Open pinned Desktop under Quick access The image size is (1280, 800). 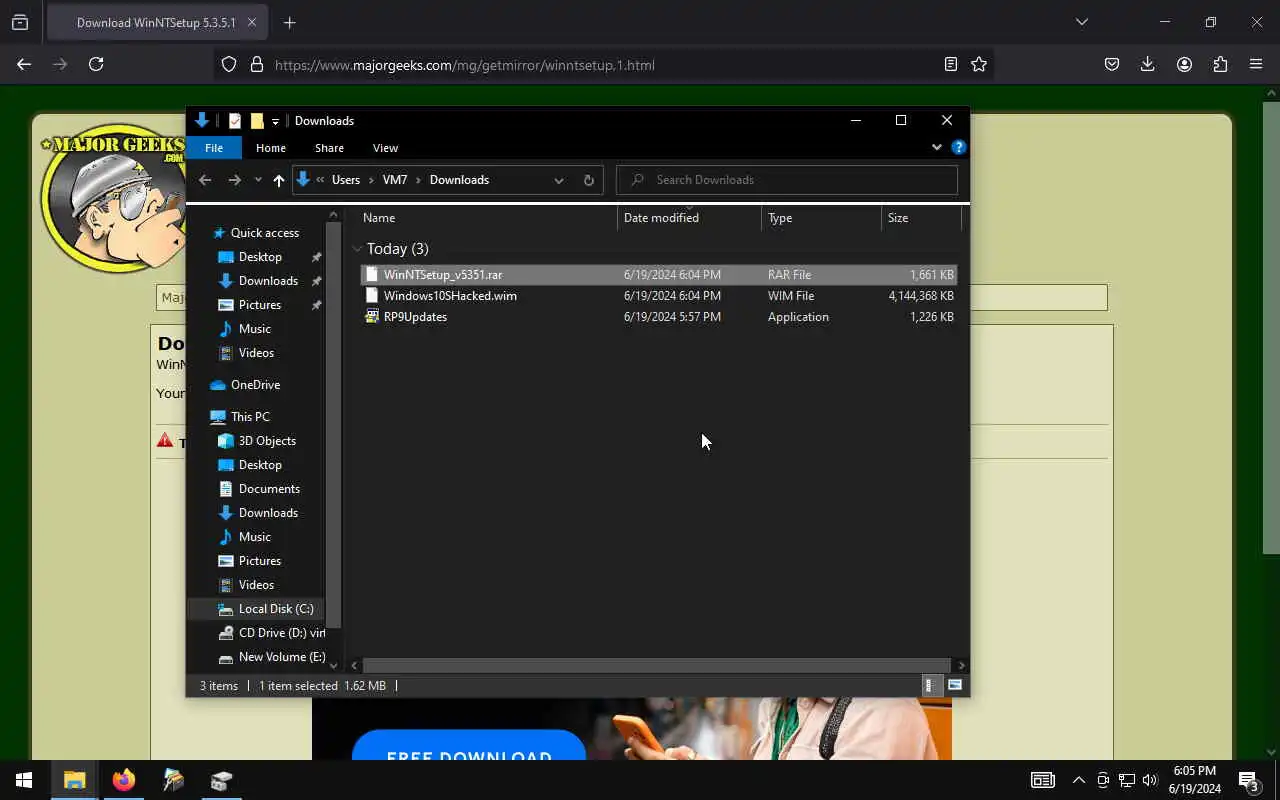pos(260,256)
